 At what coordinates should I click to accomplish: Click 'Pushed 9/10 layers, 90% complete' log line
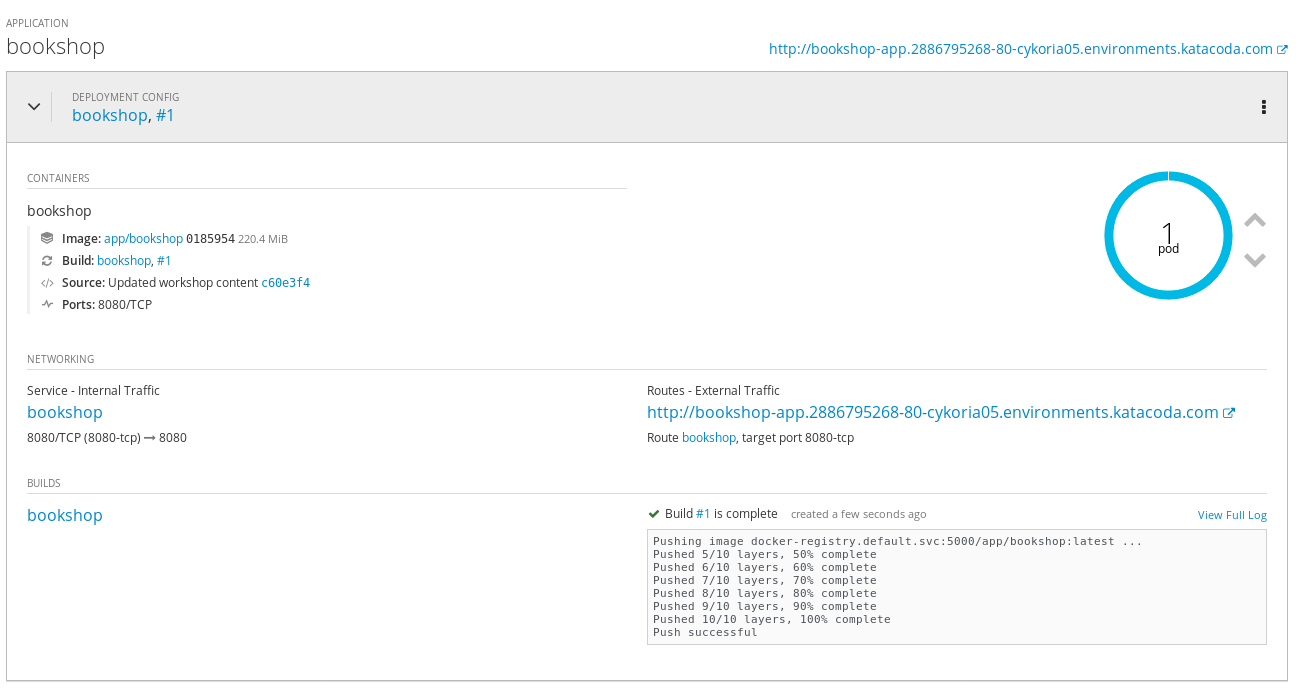(764, 606)
